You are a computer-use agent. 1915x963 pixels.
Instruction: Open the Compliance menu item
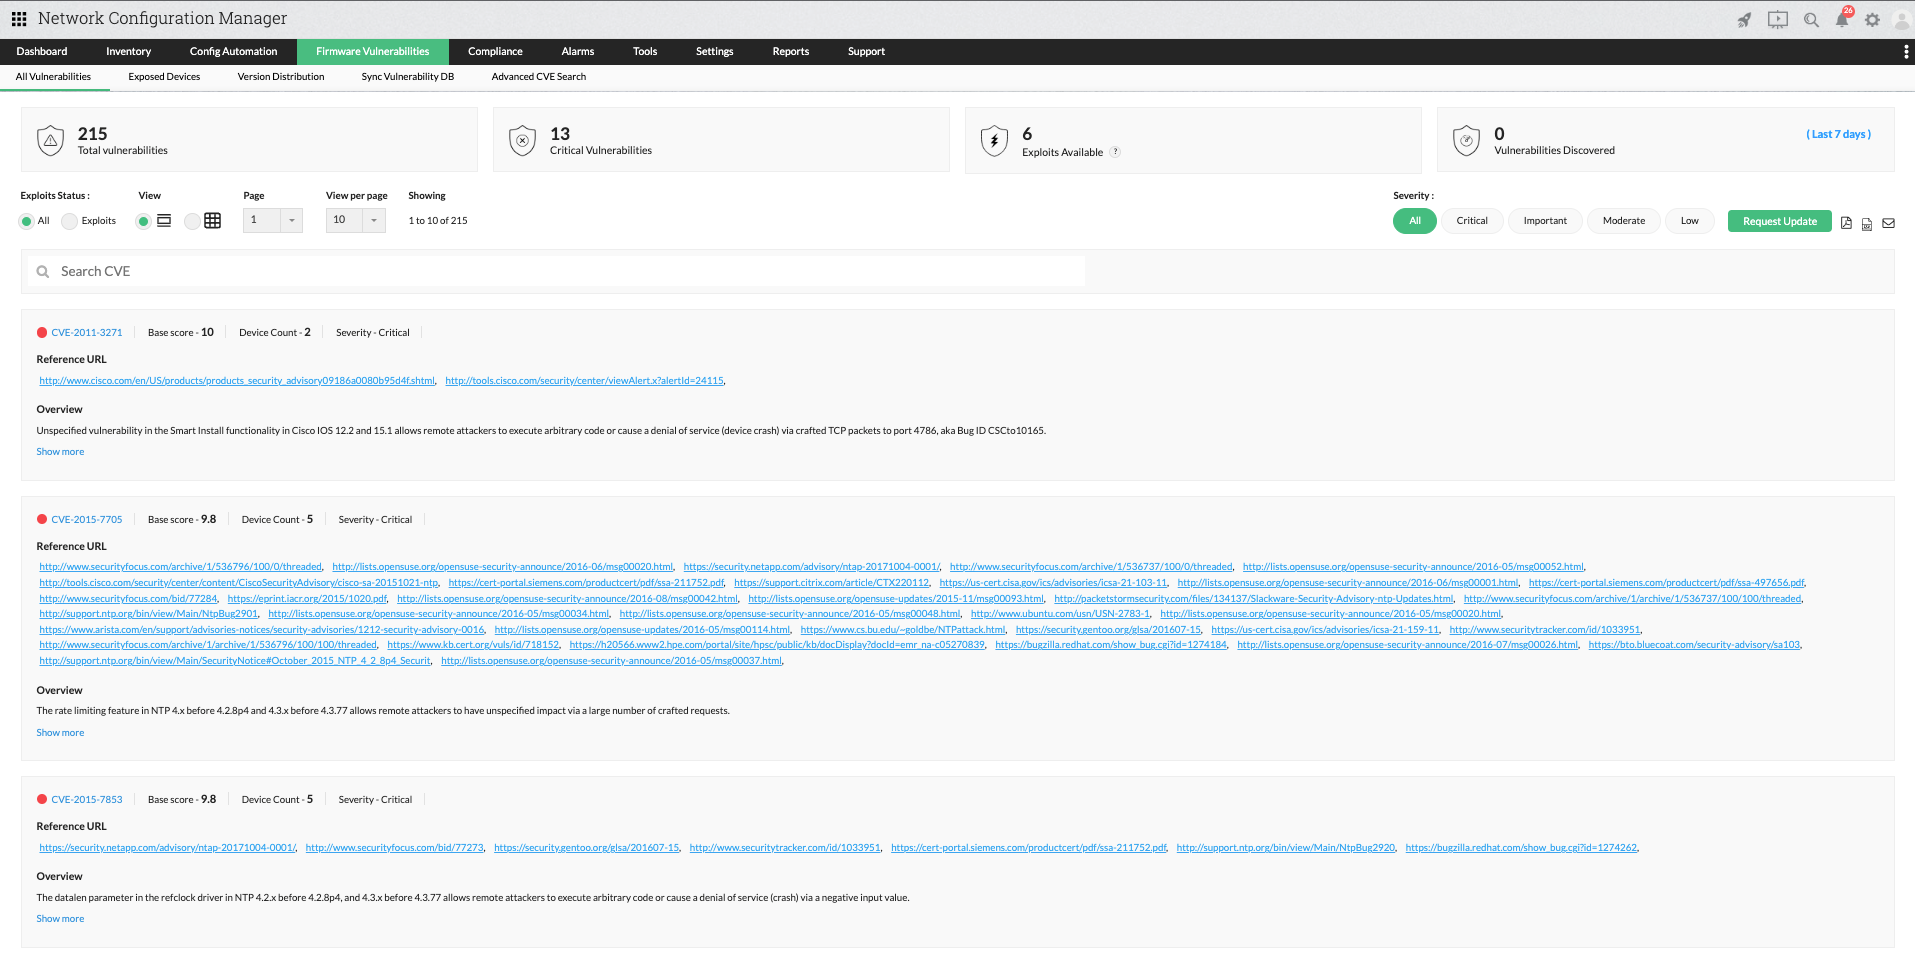[495, 51]
